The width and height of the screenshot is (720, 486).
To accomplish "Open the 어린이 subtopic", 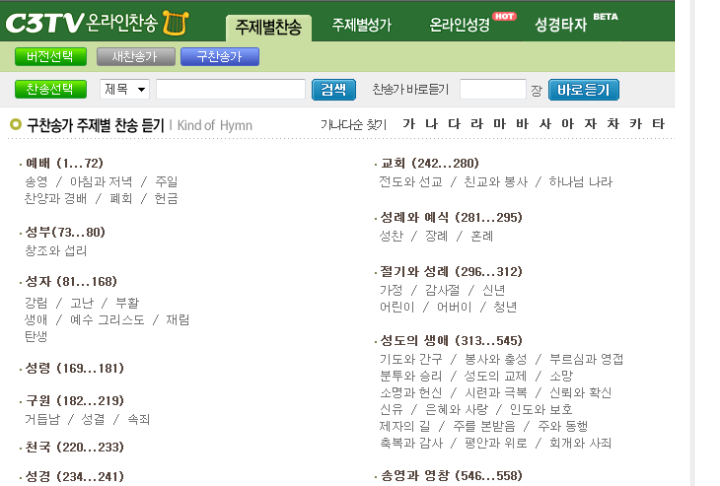I will pos(397,307).
